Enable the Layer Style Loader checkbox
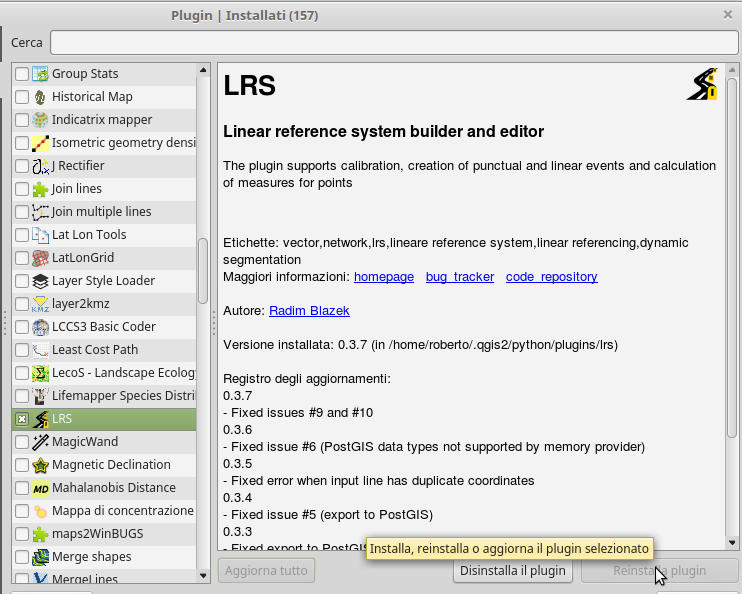This screenshot has height=594, width=742. click(x=22, y=281)
